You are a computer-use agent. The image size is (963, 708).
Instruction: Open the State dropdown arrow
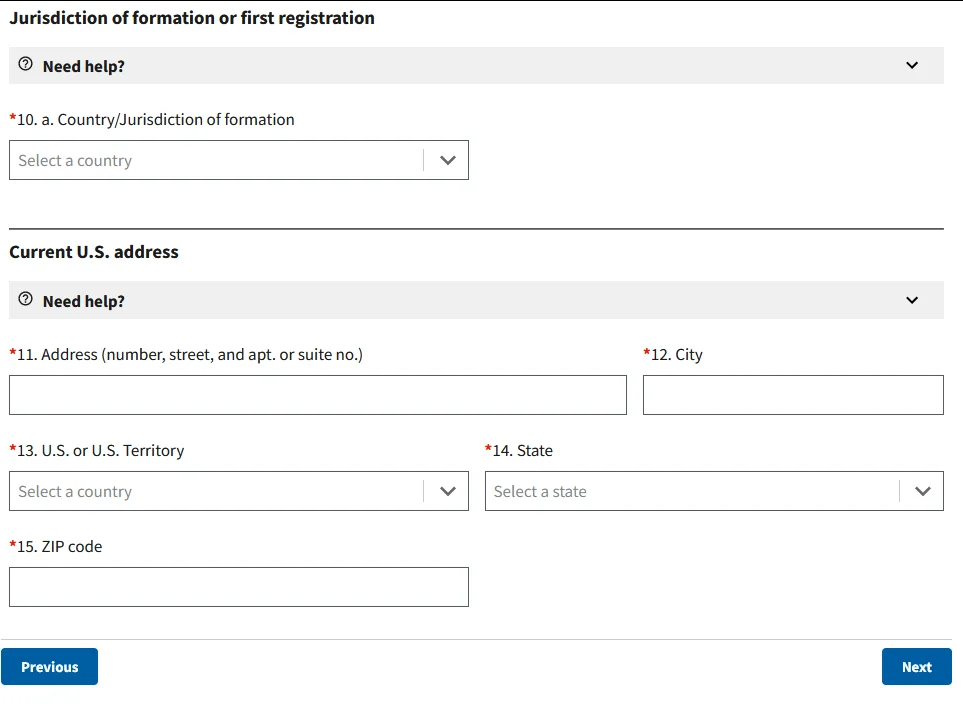[922, 491]
